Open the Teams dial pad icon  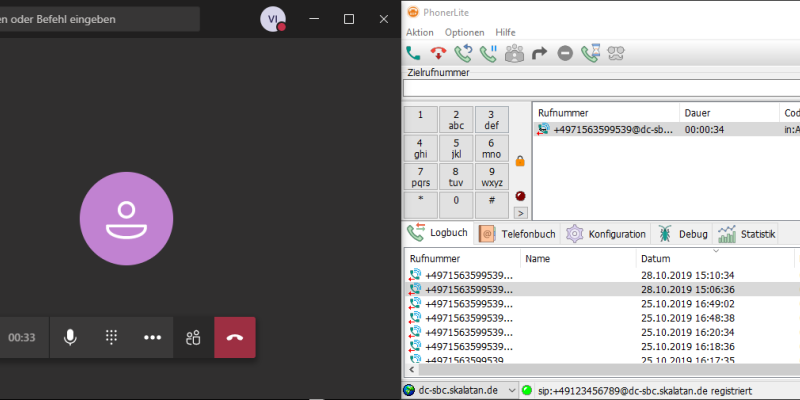[112, 338]
